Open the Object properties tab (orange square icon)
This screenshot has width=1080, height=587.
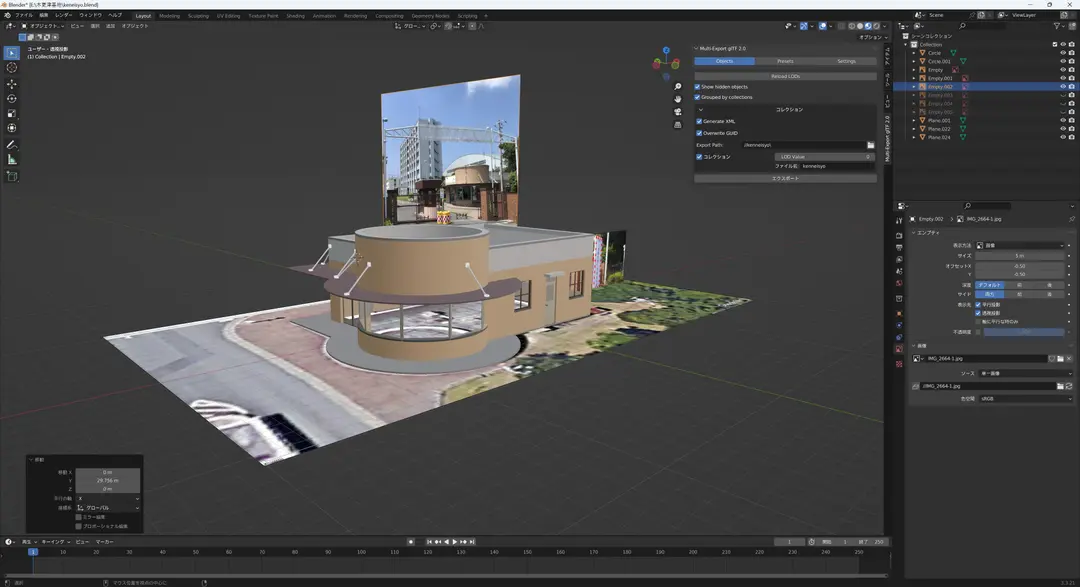coord(899,313)
